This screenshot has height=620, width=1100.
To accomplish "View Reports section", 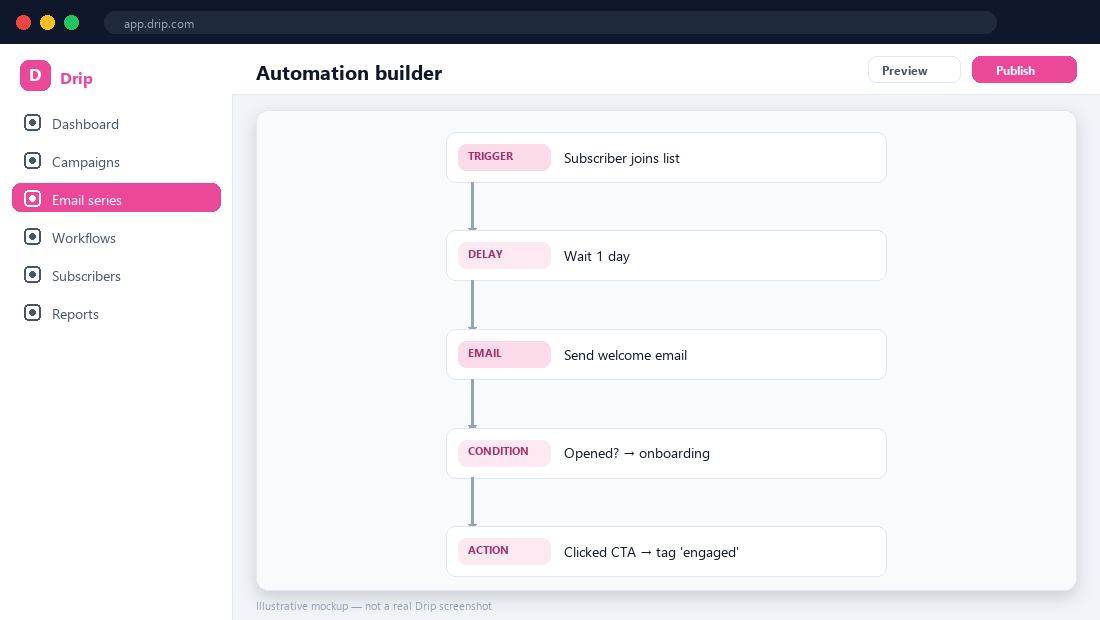I will pos(116,314).
